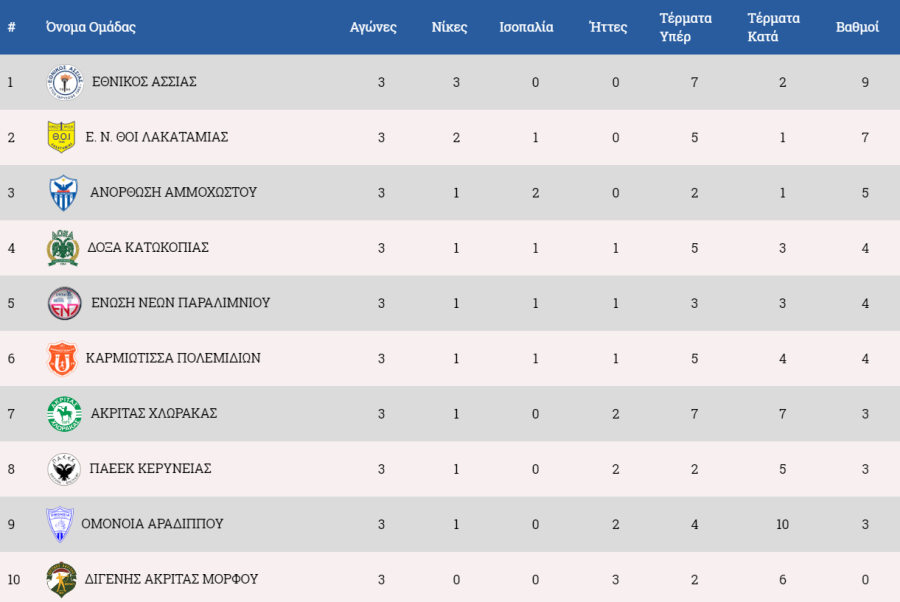Click the ΔΙΓΕΝΗΣ ΑΚΡΙΤΑΣ ΜΟΡΦΟΥ team name
Screen dimensions: 900x602
(172, 579)
